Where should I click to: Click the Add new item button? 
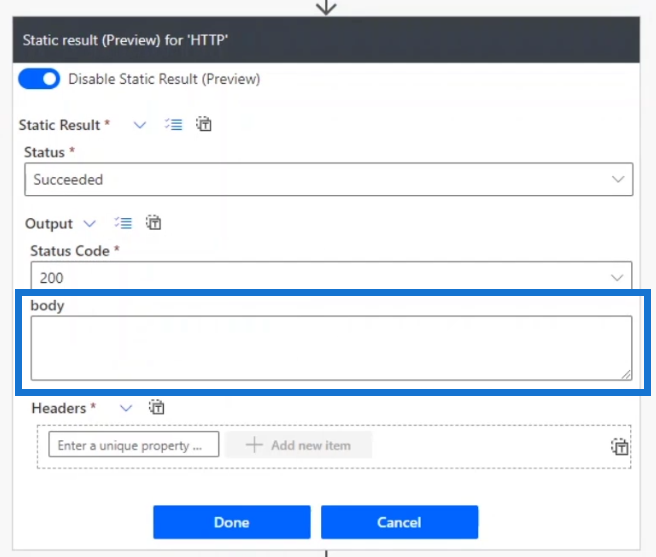[298, 445]
